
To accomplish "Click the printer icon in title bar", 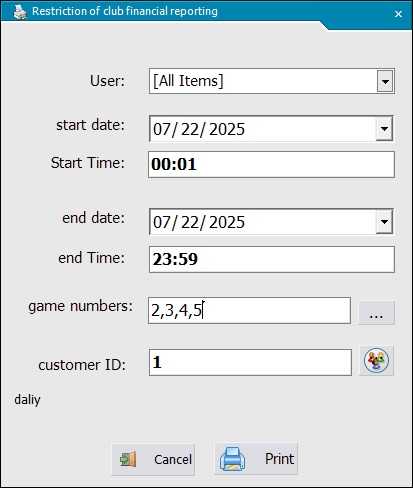I will [x=20, y=11].
